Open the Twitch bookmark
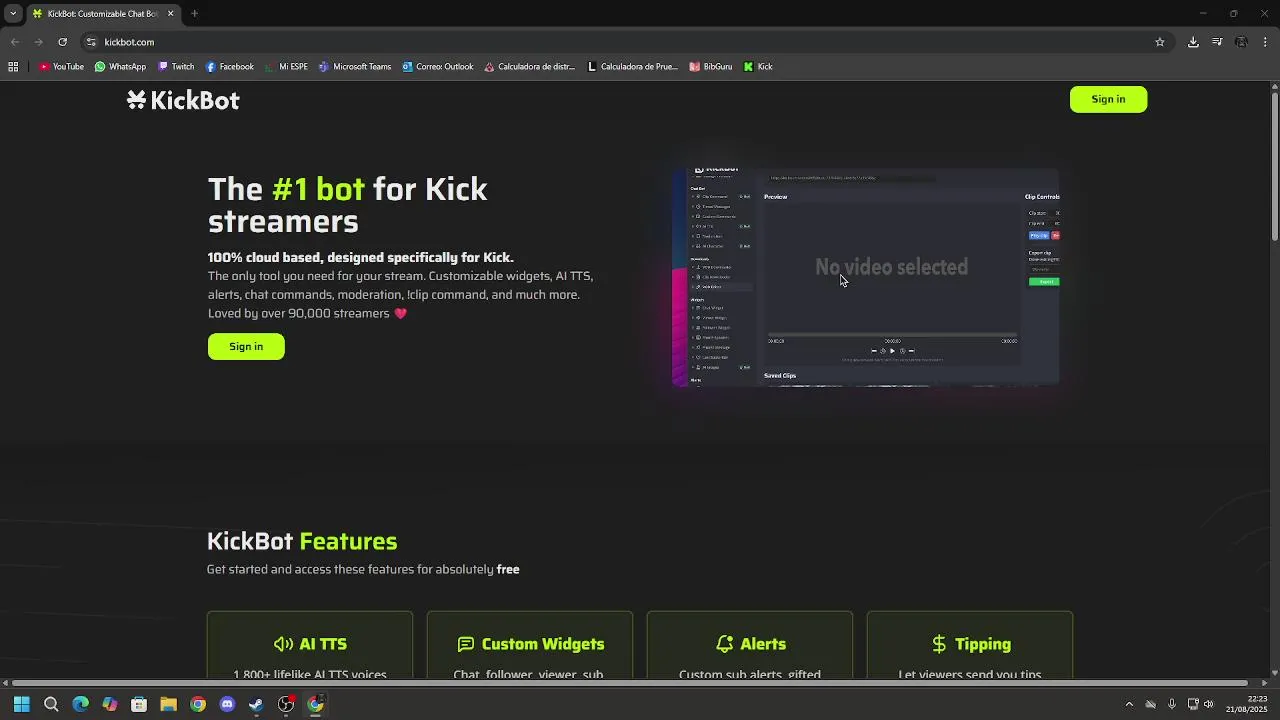 pos(176,67)
